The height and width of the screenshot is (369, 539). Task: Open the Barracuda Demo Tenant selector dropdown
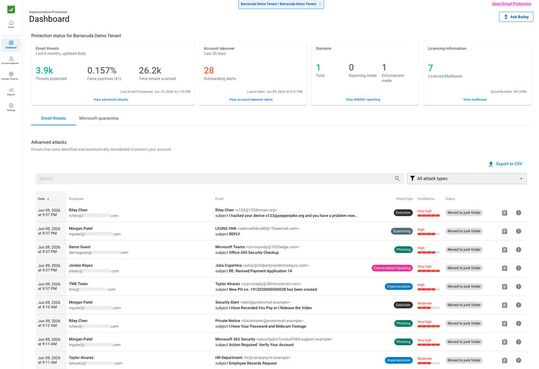point(281,4)
